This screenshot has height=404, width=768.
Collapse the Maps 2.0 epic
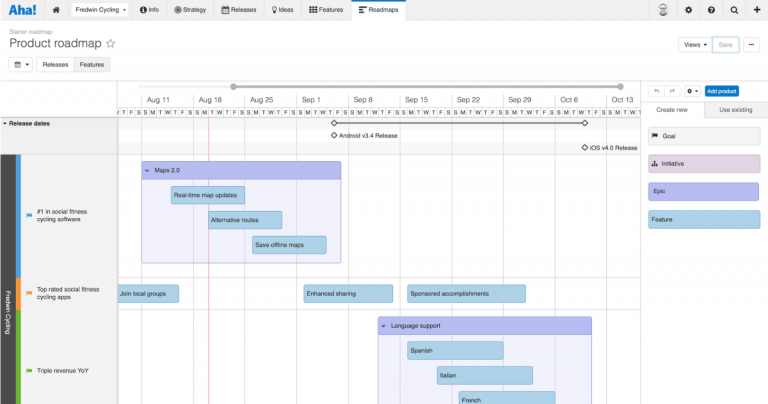147,170
